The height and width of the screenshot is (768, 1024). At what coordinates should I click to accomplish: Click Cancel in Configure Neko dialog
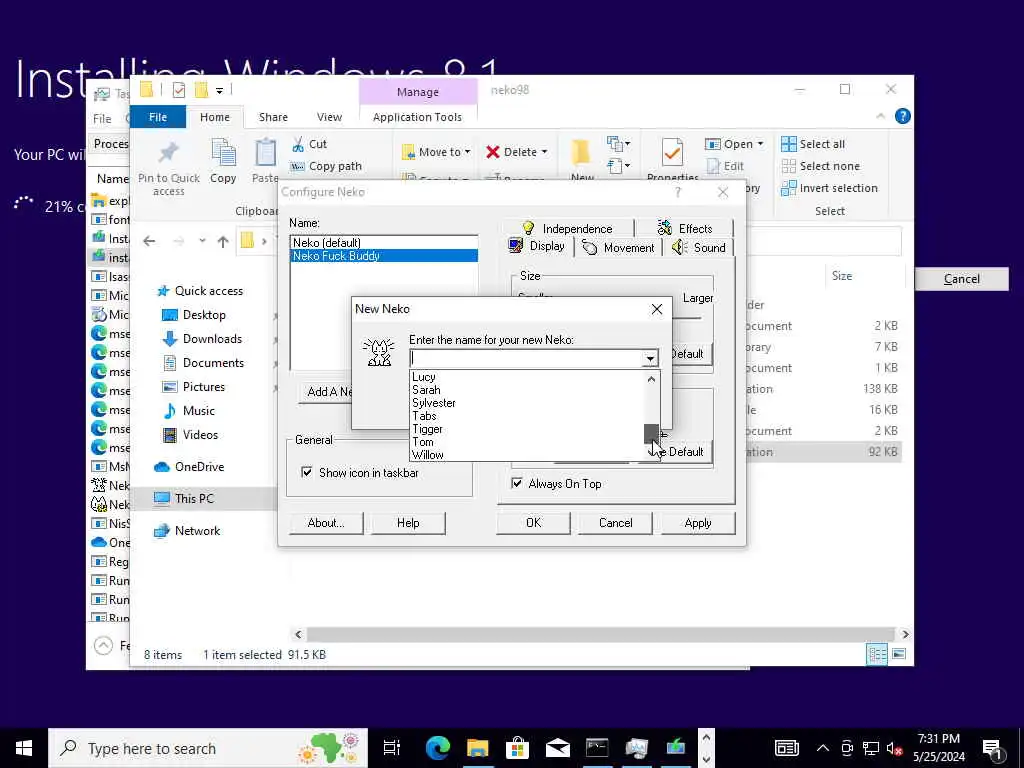616,522
